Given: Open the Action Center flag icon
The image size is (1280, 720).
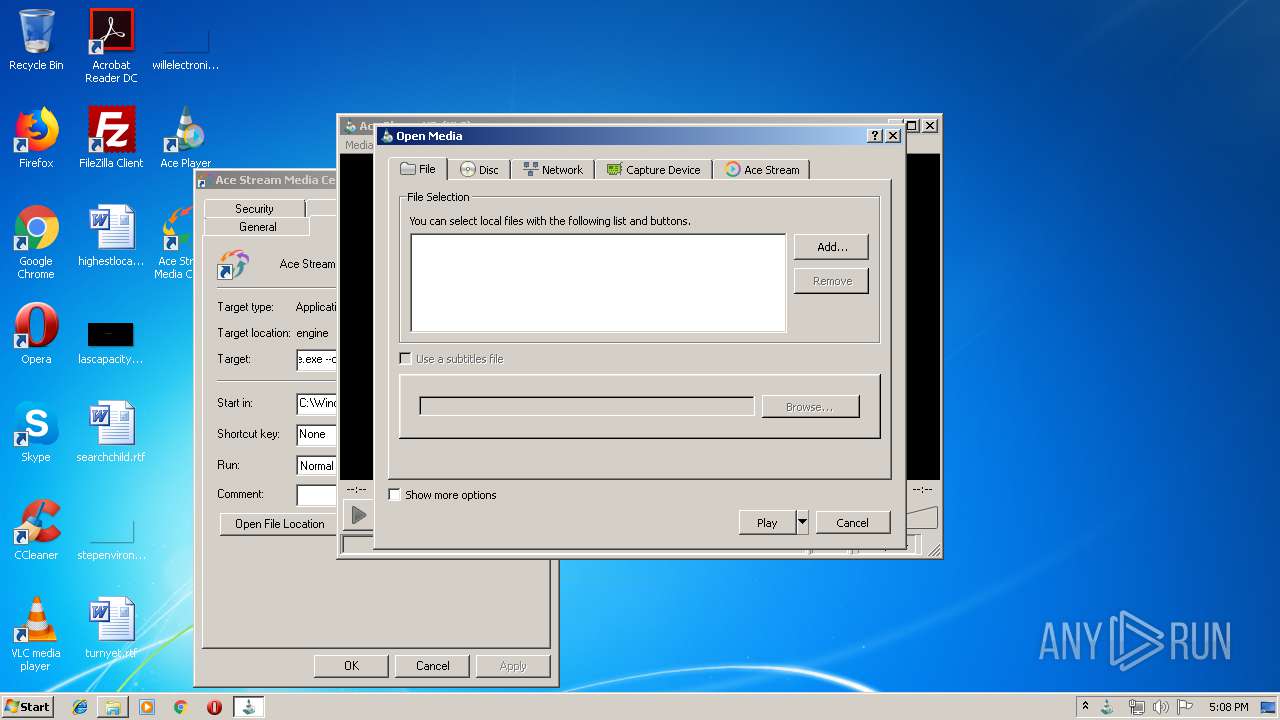Looking at the screenshot, I should coord(1185,707).
